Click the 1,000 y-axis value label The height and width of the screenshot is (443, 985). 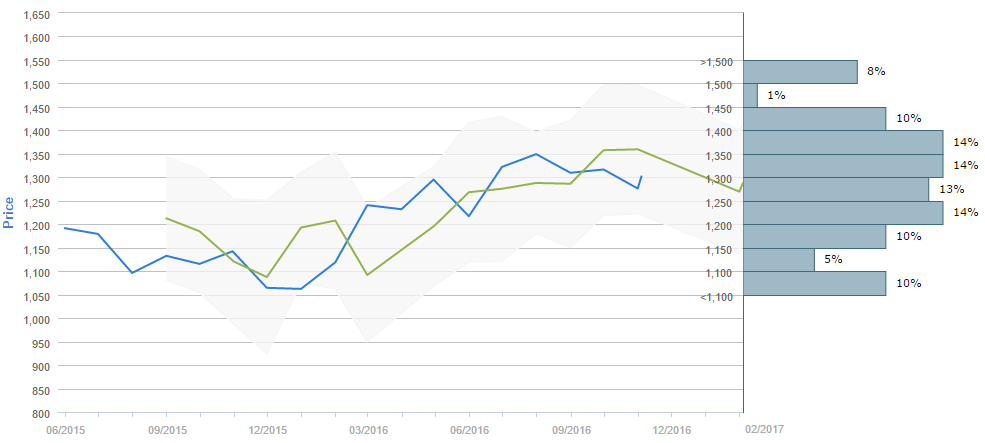coord(36,320)
